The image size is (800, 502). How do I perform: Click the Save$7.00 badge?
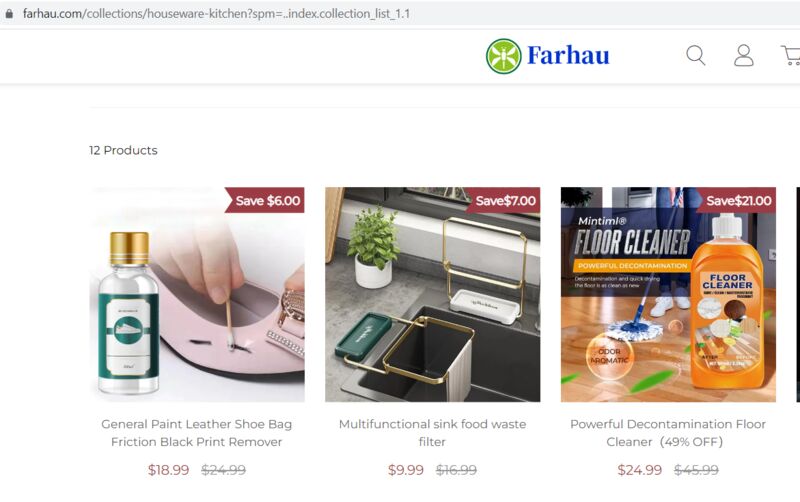[x=503, y=200]
